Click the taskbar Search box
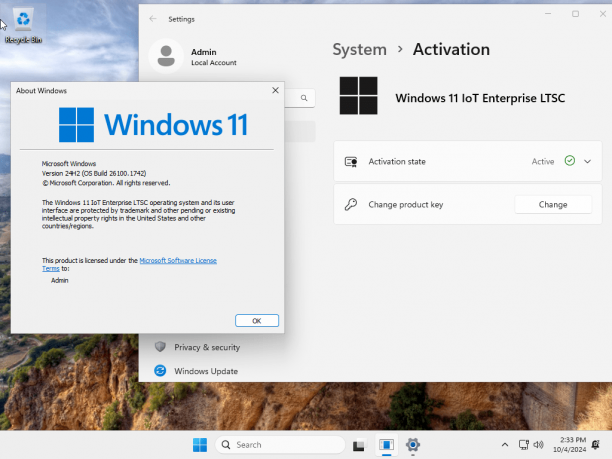 [x=280, y=445]
